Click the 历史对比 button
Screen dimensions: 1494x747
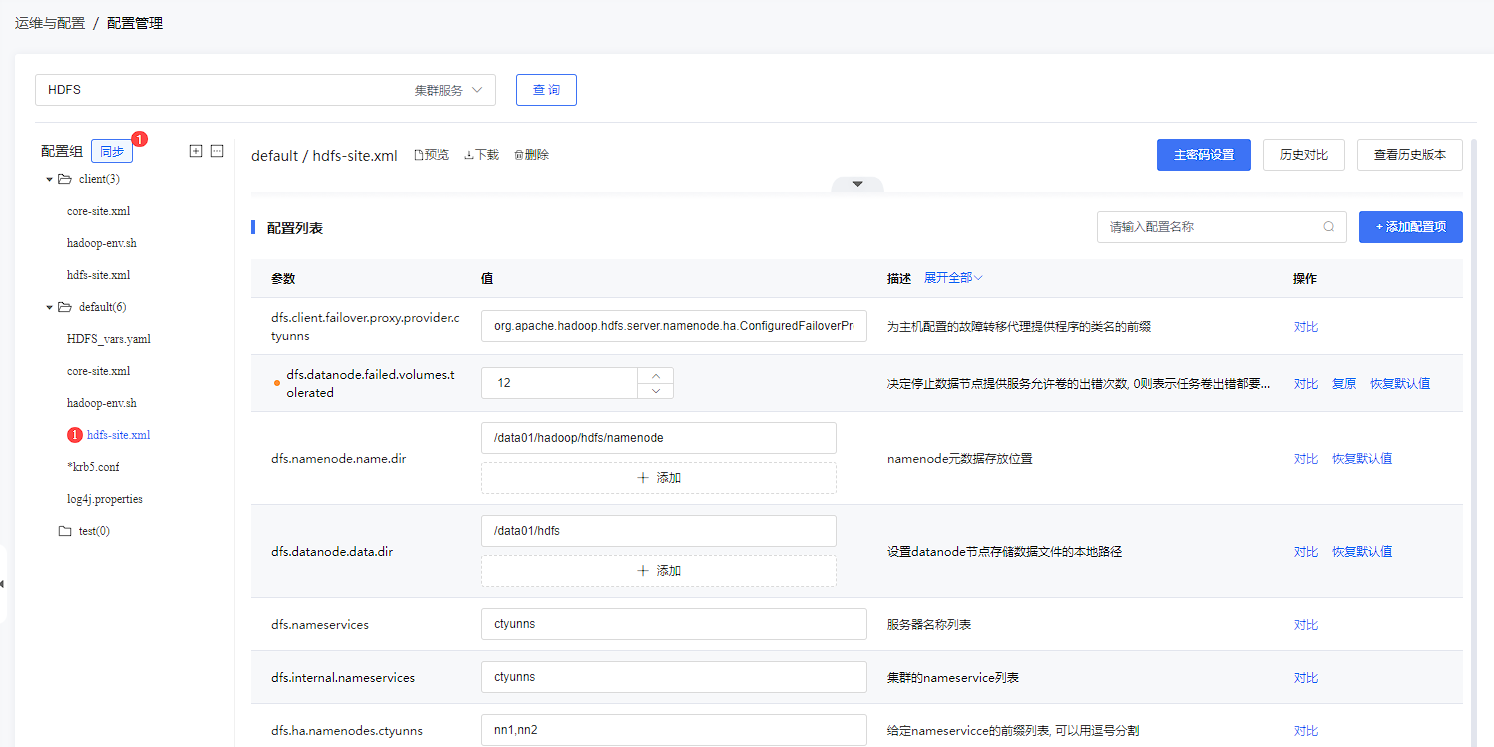tap(1304, 155)
